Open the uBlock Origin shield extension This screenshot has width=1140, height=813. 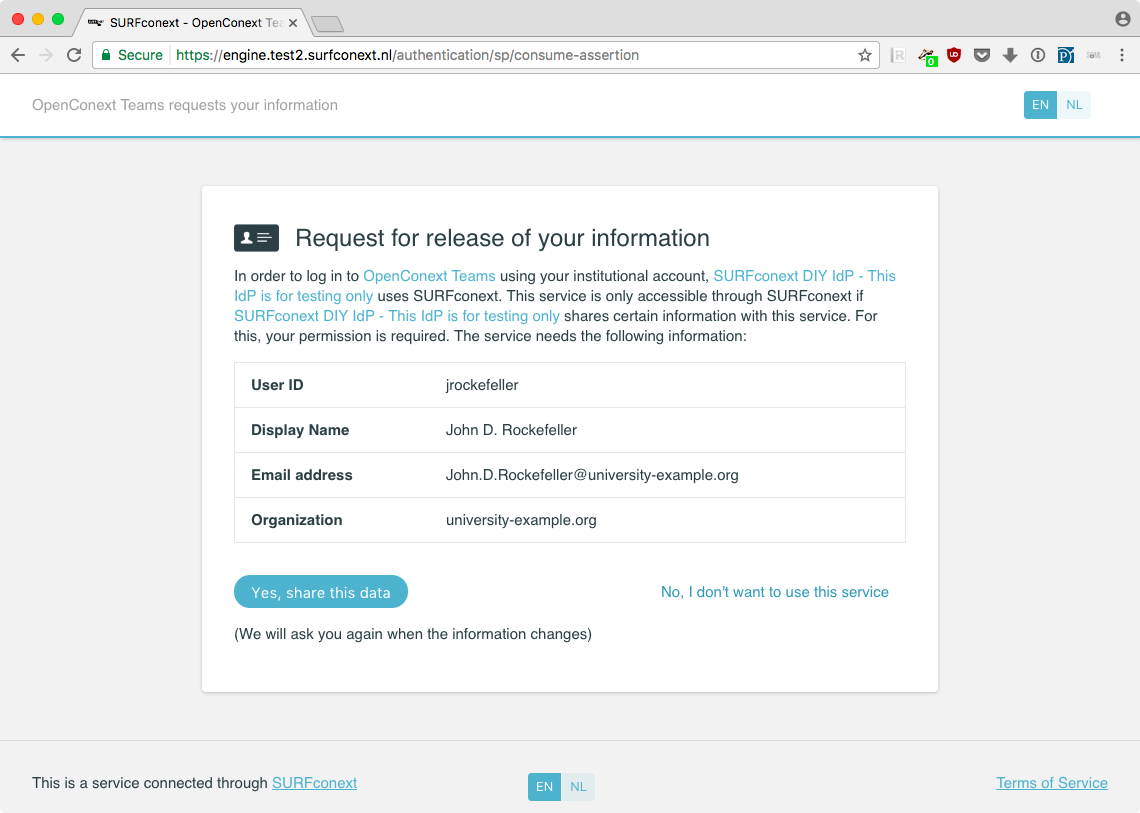pos(954,55)
